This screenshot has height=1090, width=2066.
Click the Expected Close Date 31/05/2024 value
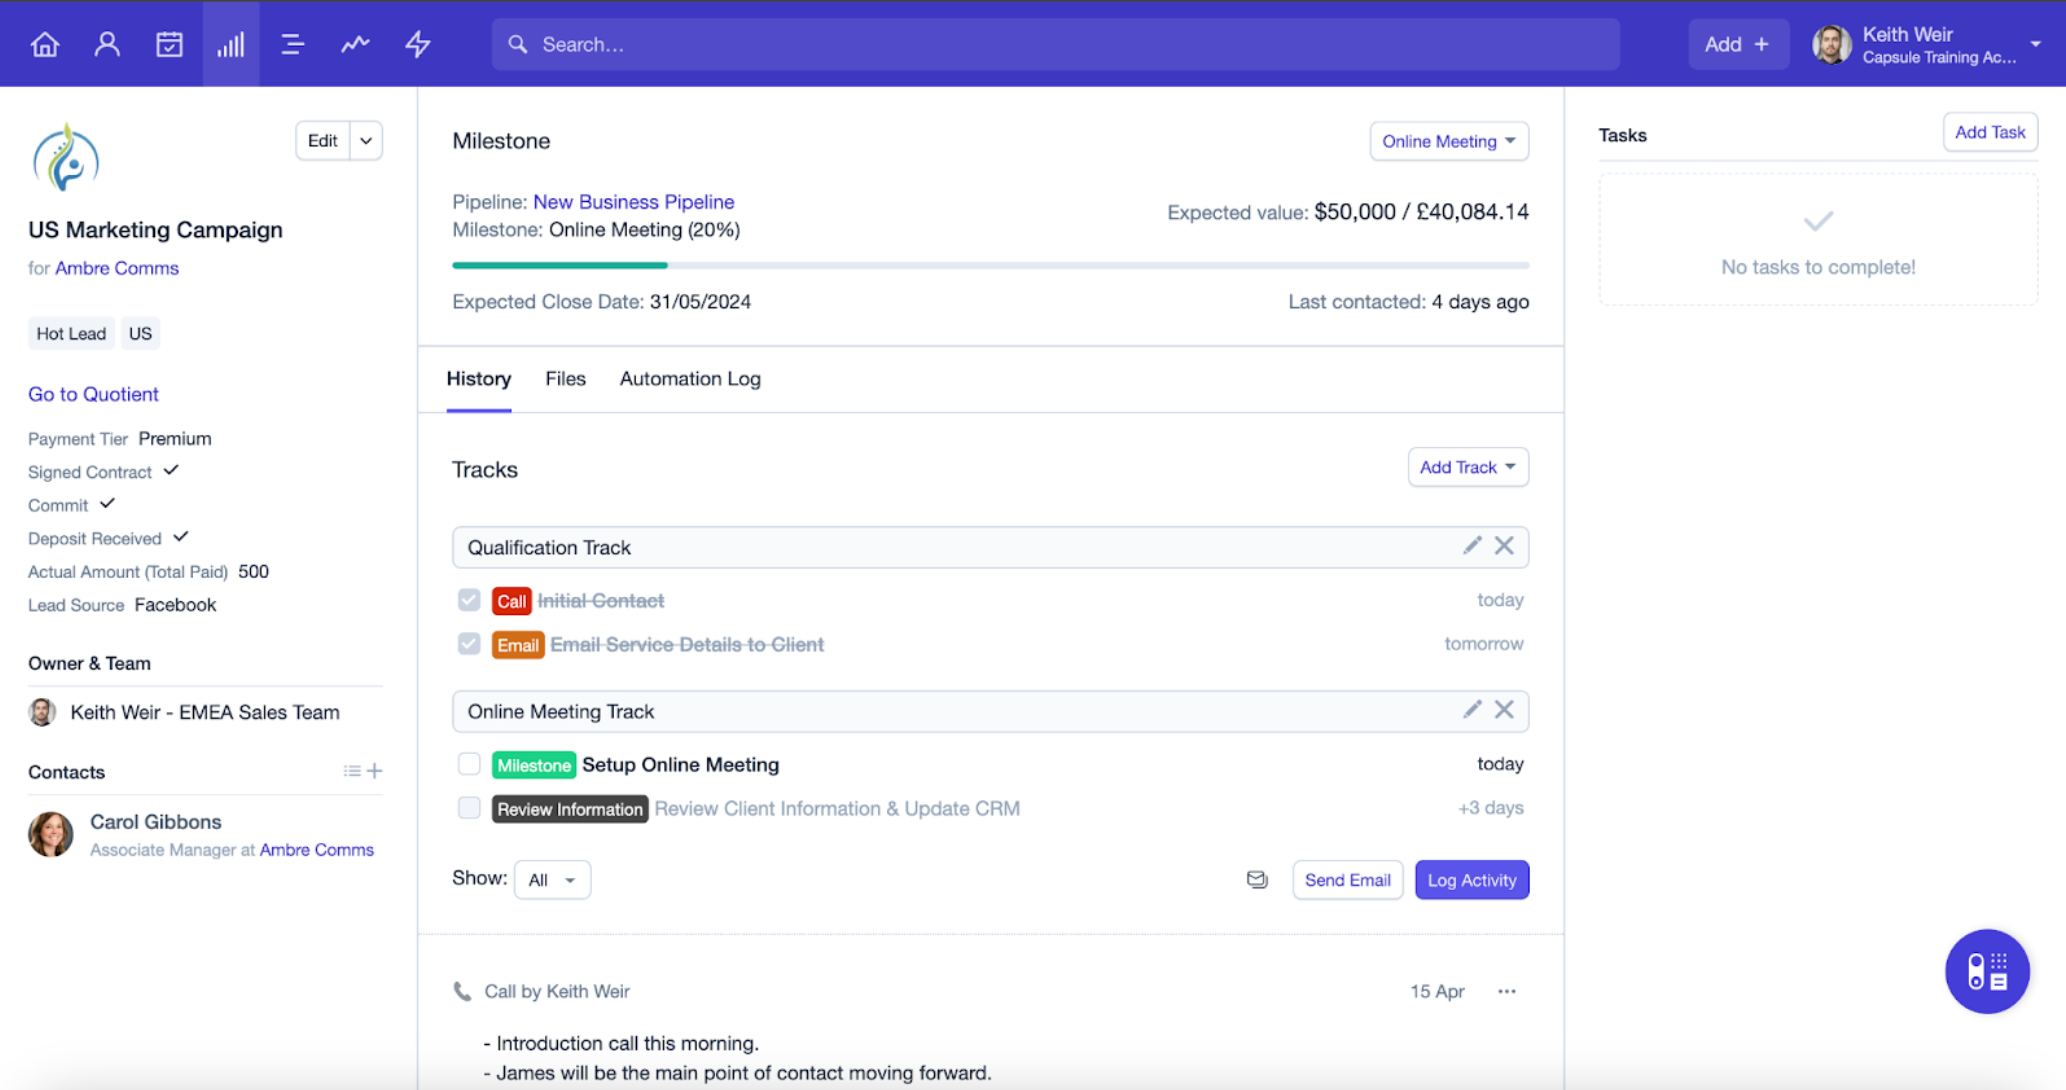point(700,302)
